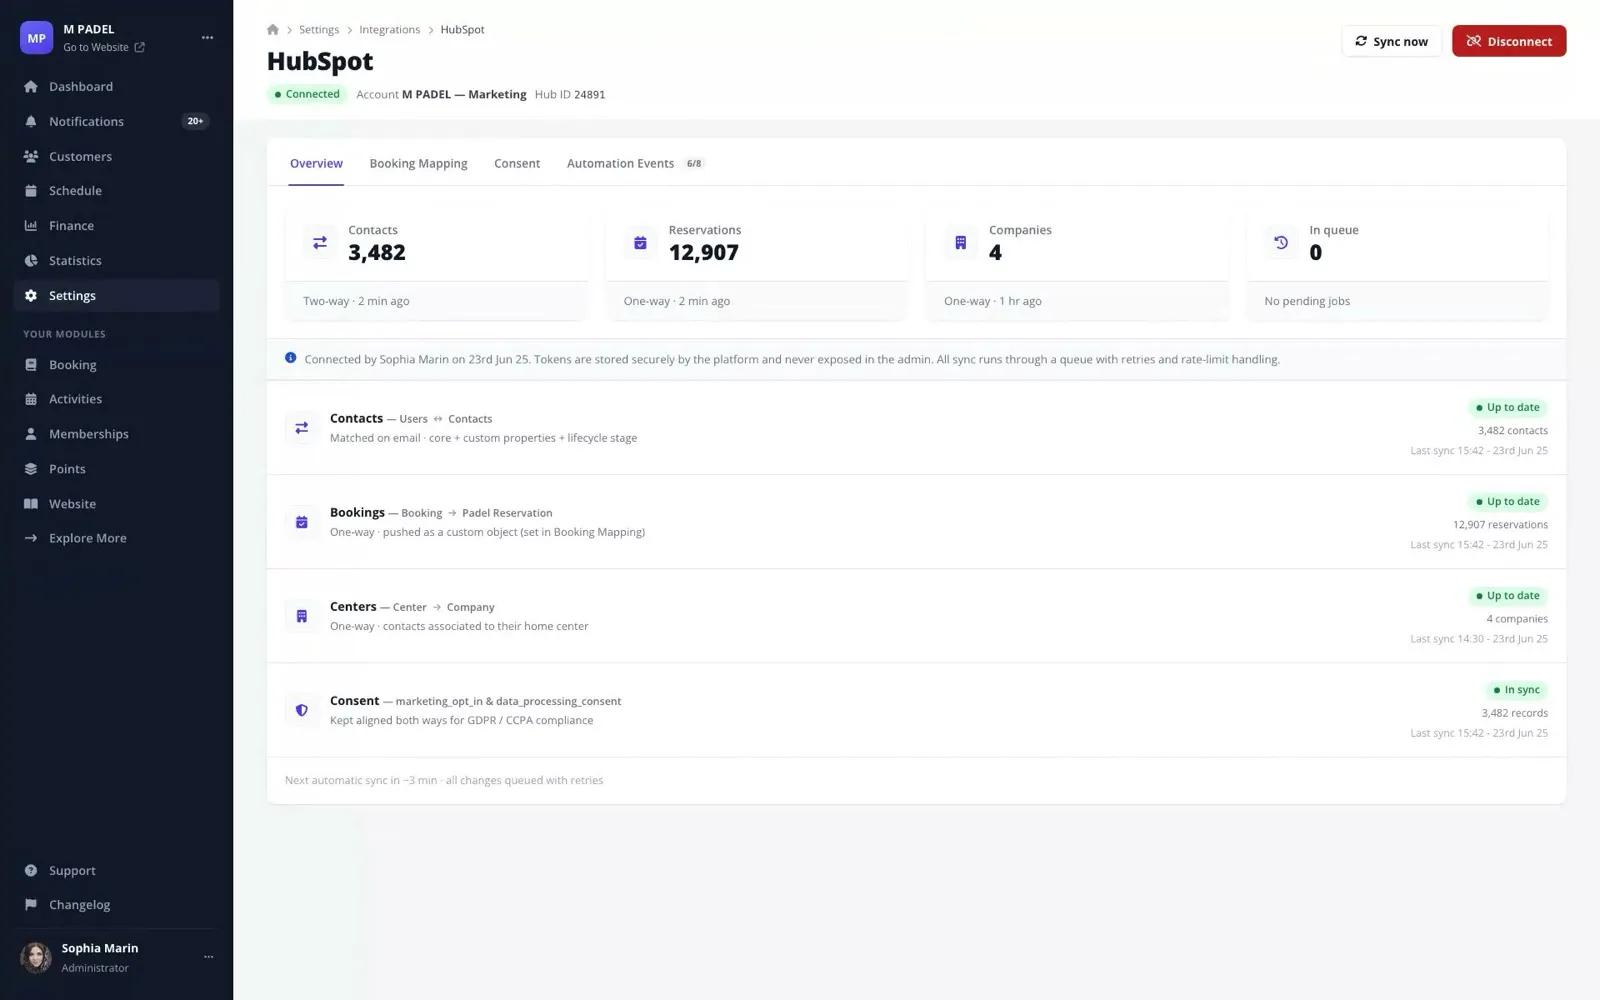This screenshot has height=1000, width=1600.
Task: Click the Explore More arrow icon
Action: tap(31, 538)
